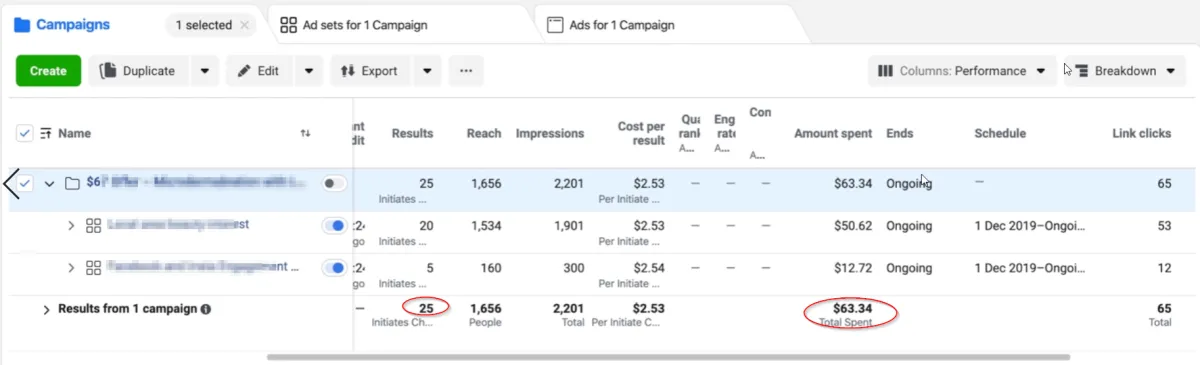Expand the arrow next to Duplicate
The image size is (1200, 365).
205,71
